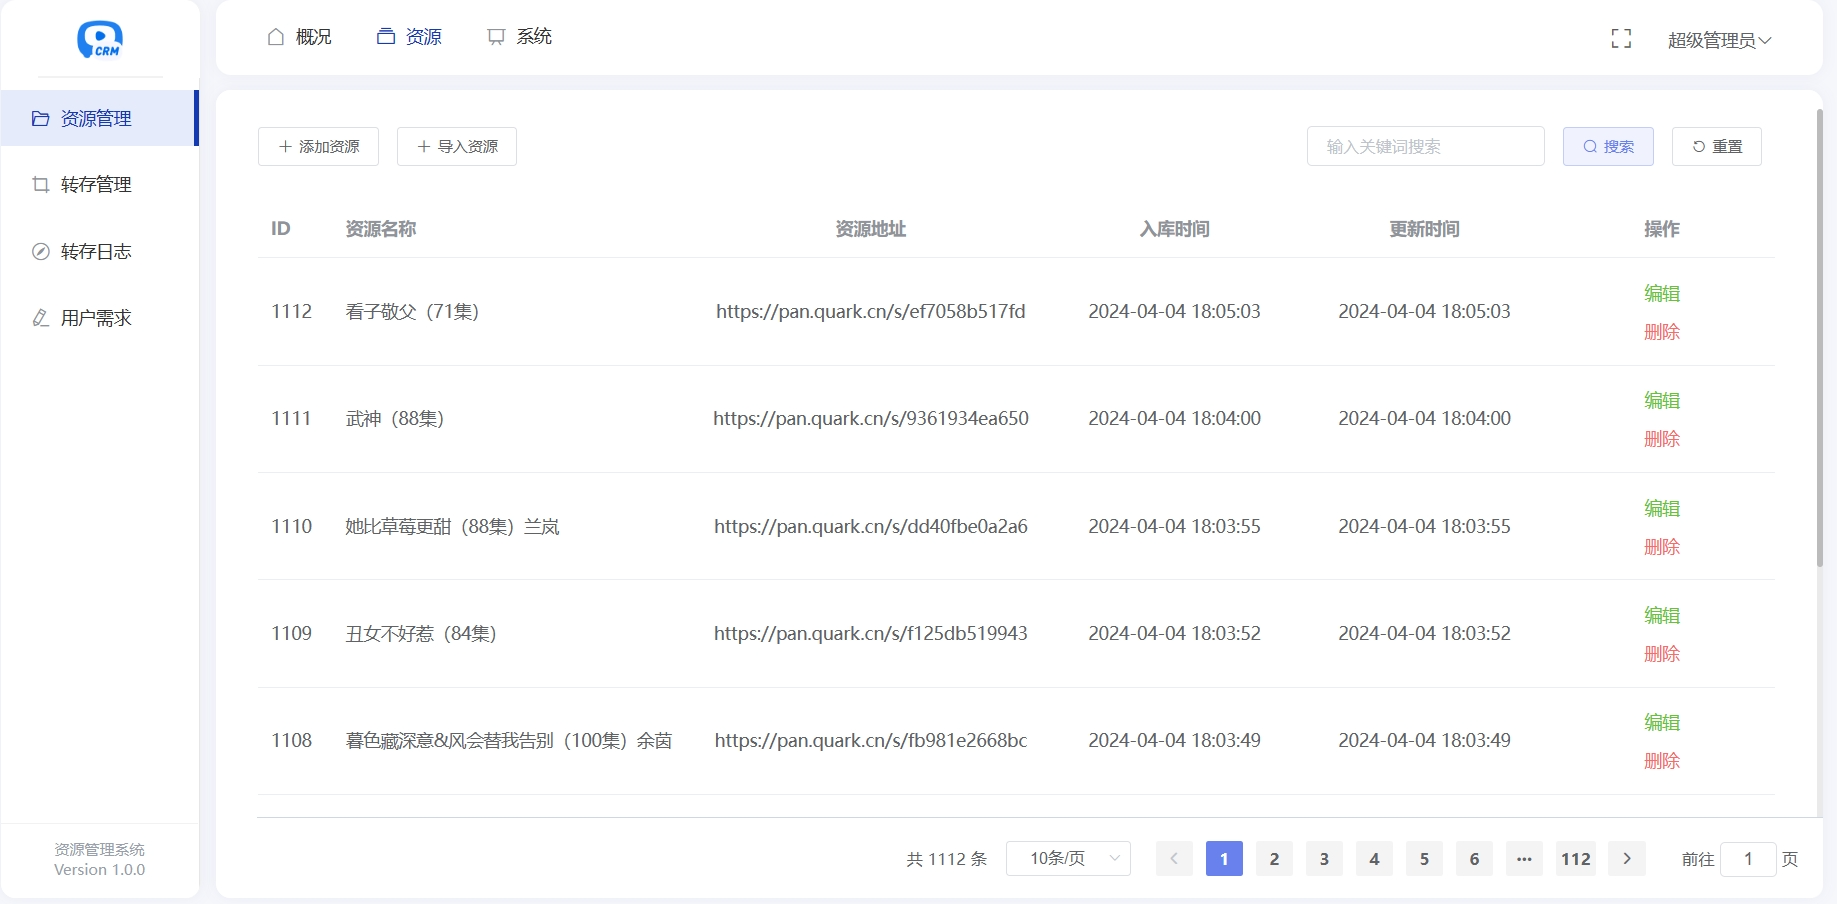The height and width of the screenshot is (904, 1837).
Task: Edit resource 1108 暮色藏深意
Action: (x=1662, y=722)
